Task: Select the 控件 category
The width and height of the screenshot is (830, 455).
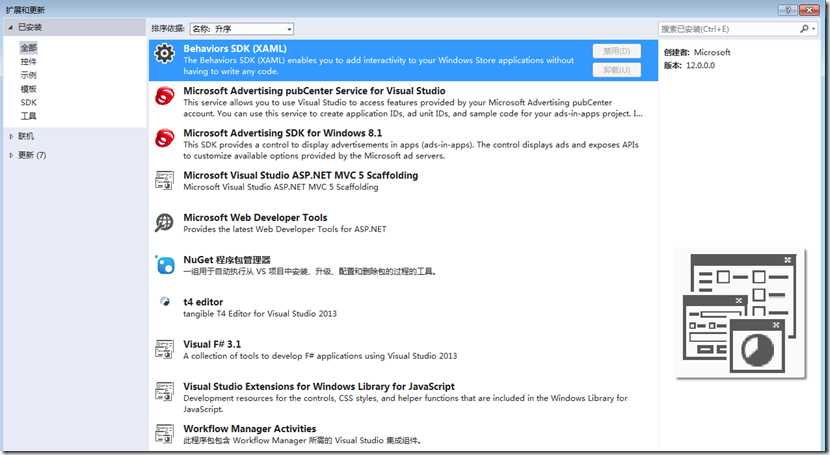Action: (x=29, y=62)
